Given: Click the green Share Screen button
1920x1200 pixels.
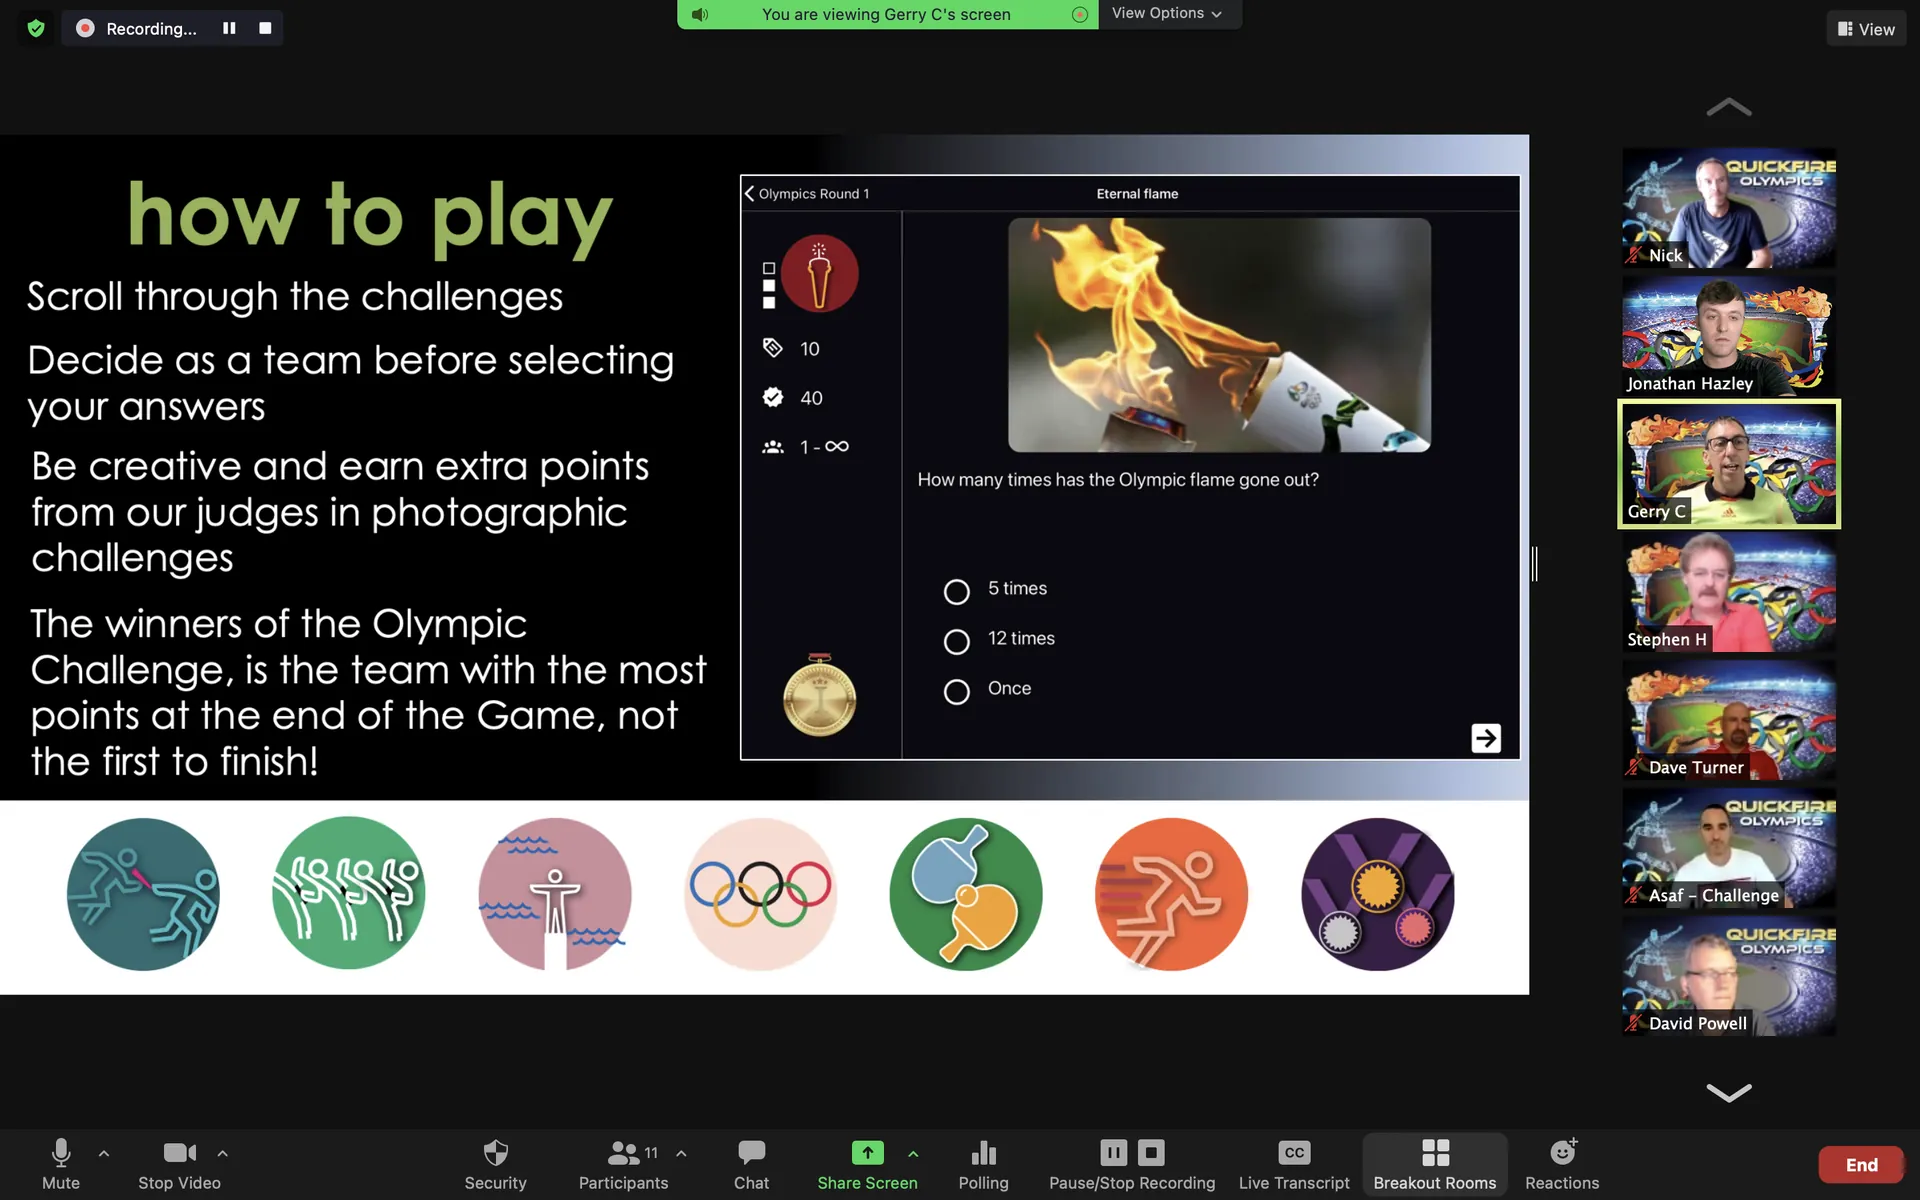Looking at the screenshot, I should point(867,1165).
